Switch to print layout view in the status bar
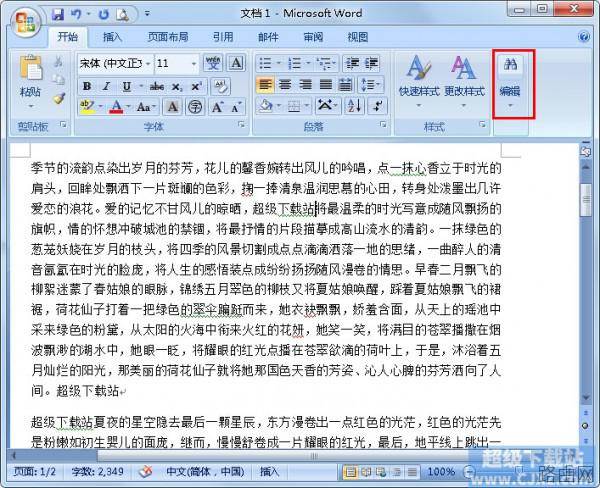 350,472
